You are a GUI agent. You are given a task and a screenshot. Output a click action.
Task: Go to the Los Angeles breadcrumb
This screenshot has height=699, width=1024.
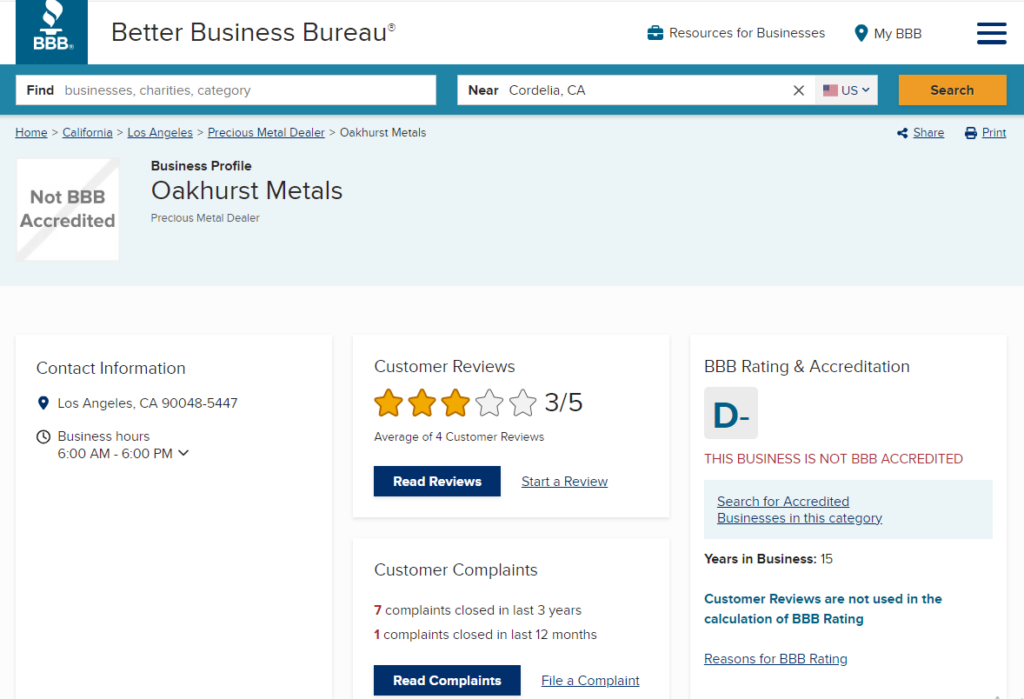(x=160, y=133)
